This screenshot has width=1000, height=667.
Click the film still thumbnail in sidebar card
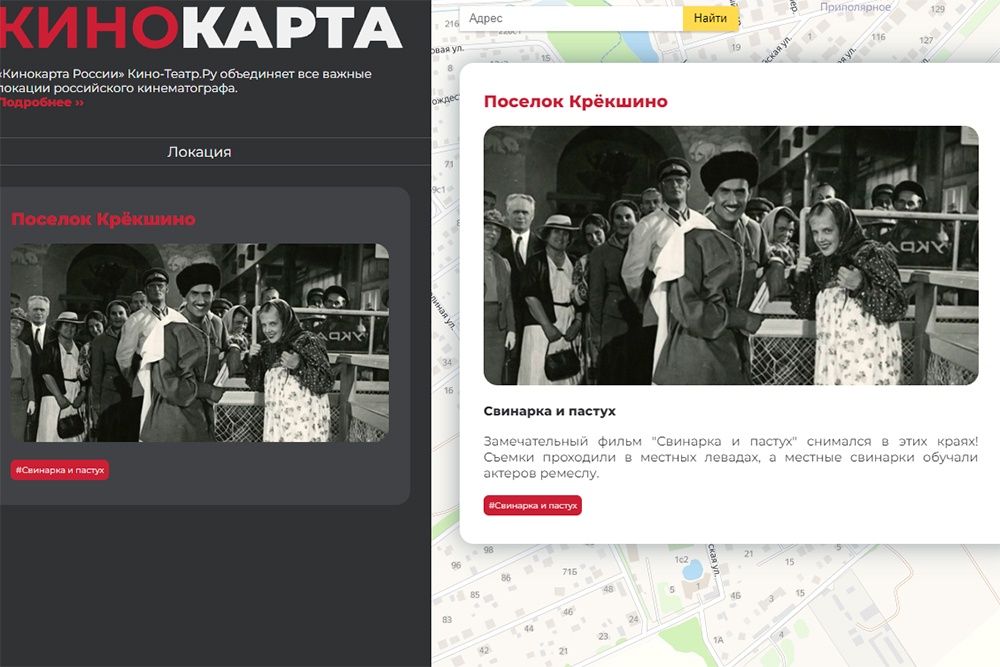point(199,342)
